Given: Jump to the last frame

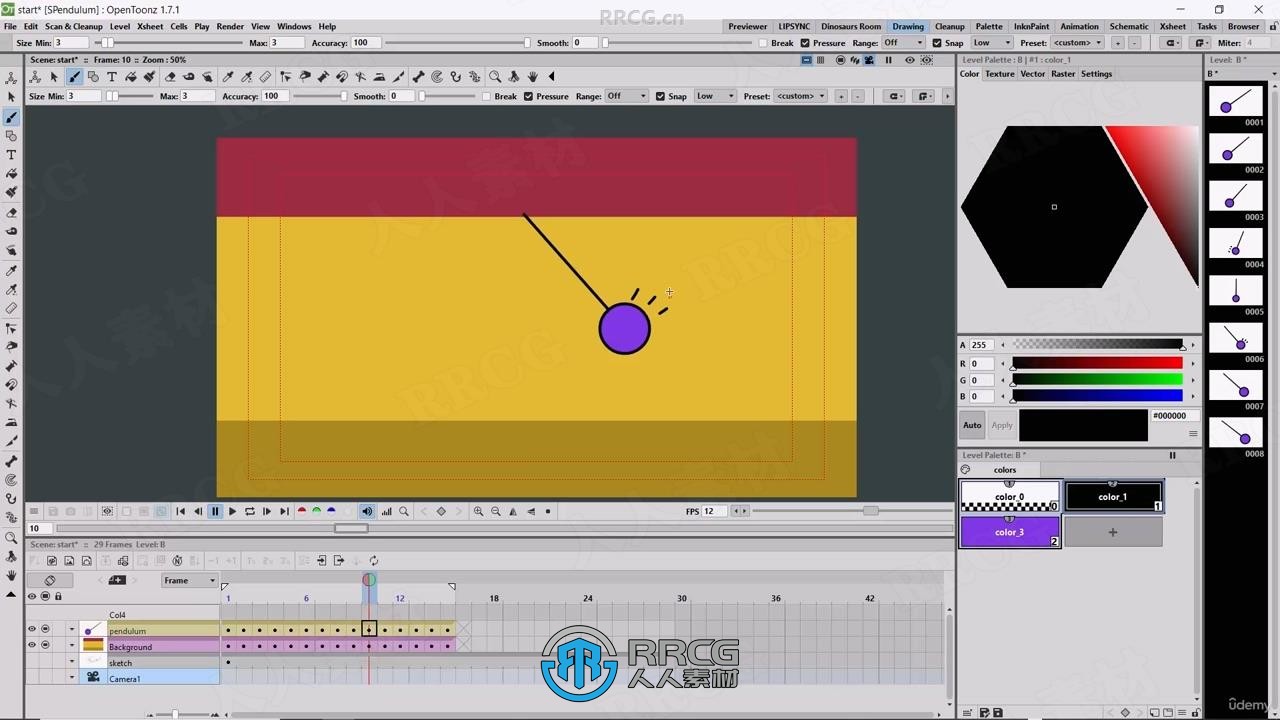Looking at the screenshot, I should point(284,511).
